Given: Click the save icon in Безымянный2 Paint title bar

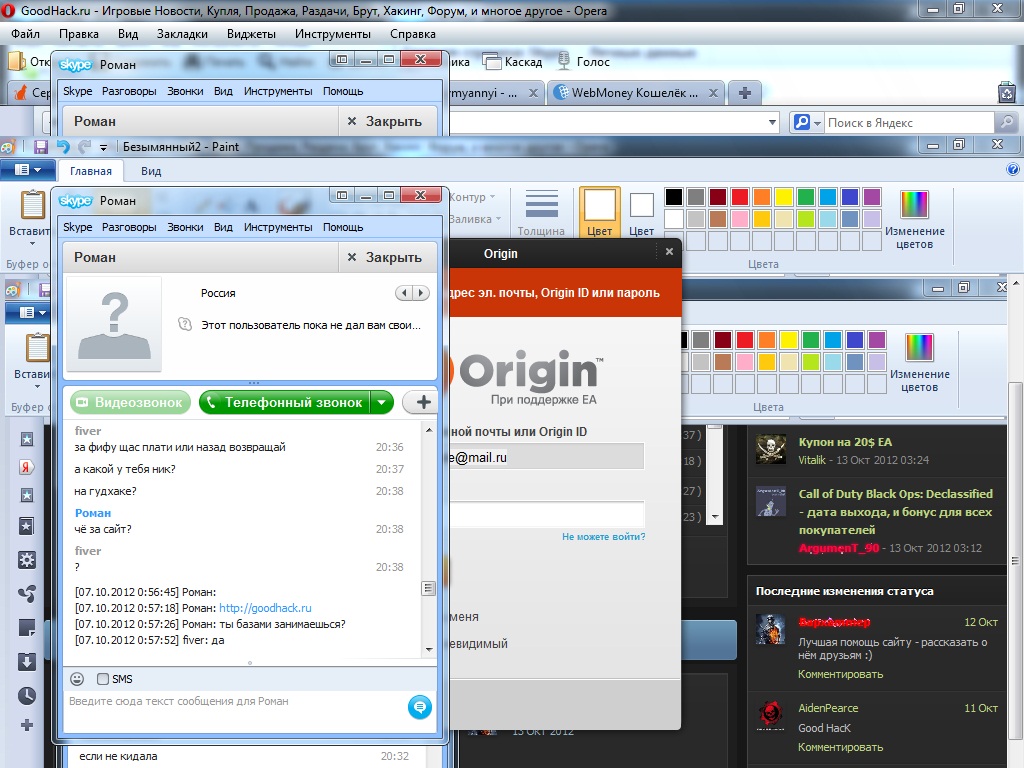Looking at the screenshot, I should pyautogui.click(x=40, y=147).
